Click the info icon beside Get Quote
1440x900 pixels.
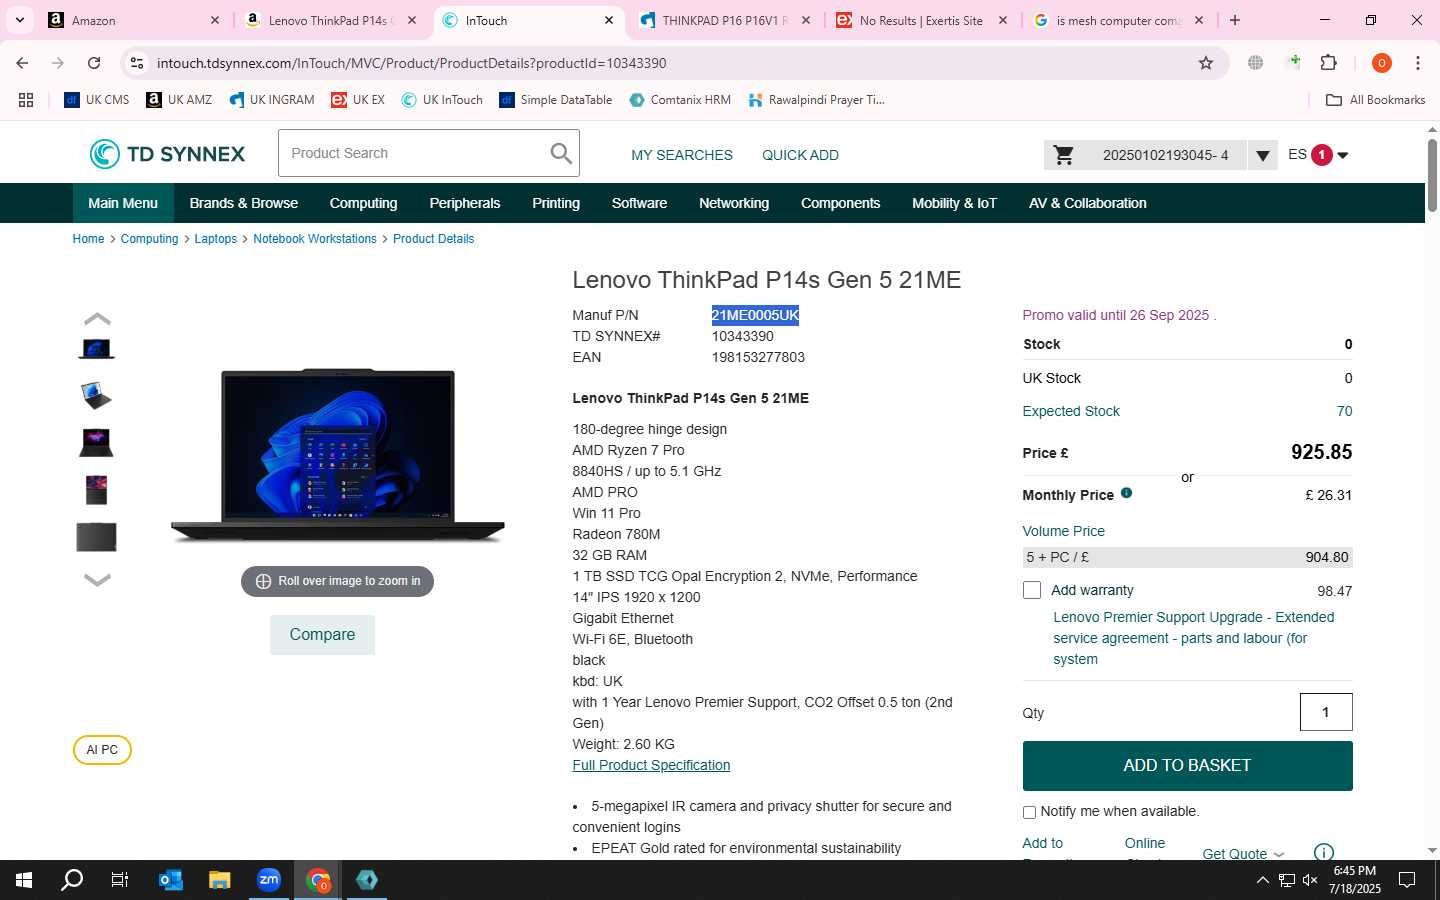tap(1323, 852)
